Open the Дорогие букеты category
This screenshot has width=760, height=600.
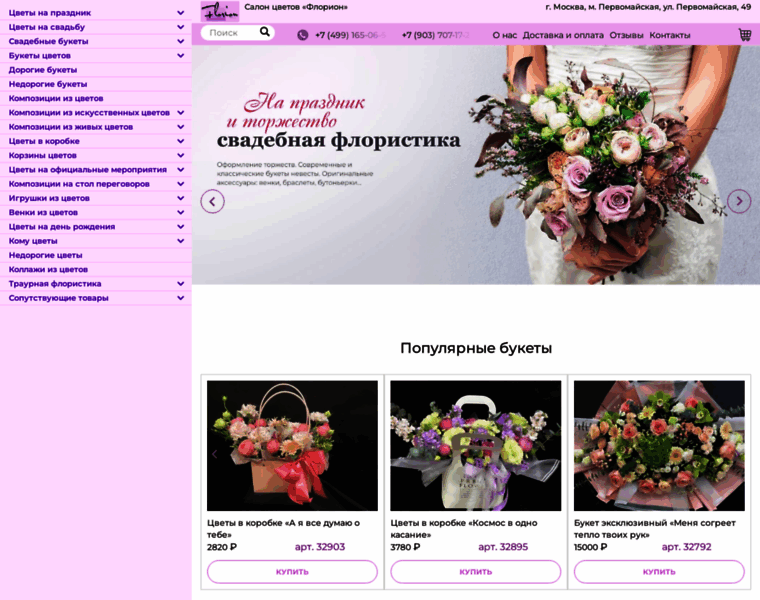pyautogui.click(x=43, y=70)
